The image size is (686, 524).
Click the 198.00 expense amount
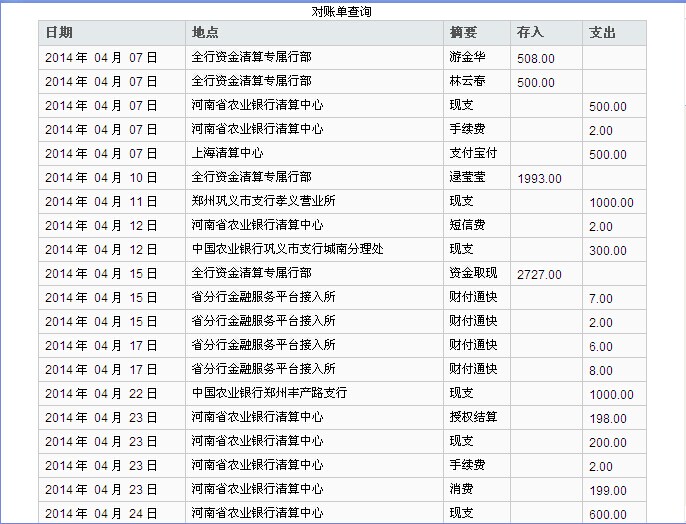pos(608,419)
